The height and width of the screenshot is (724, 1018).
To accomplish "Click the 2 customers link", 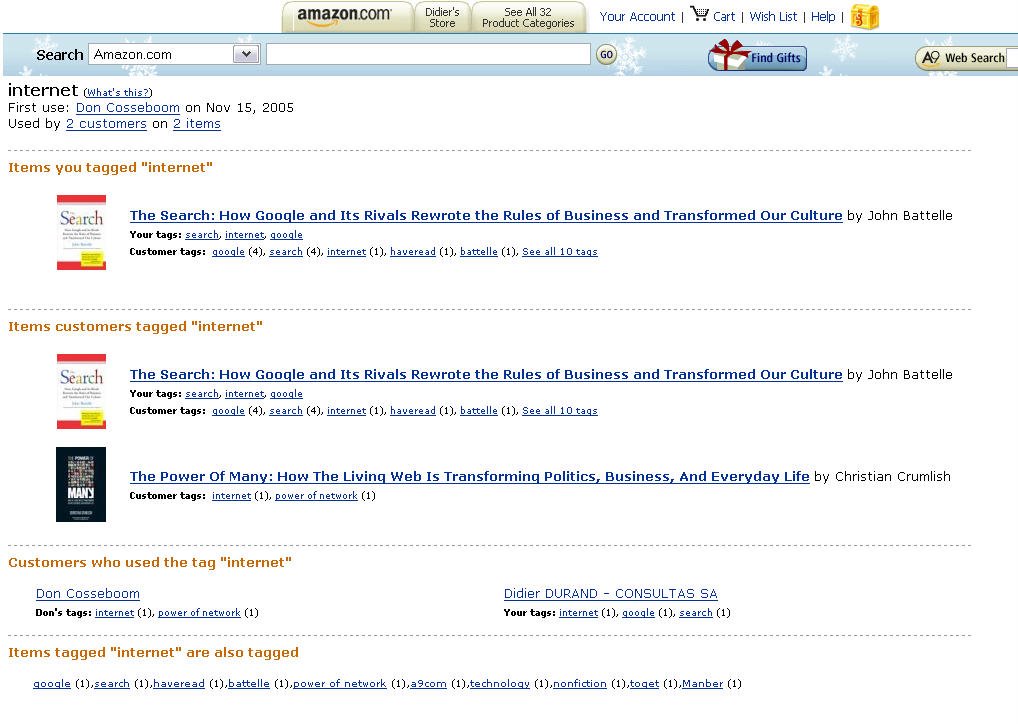I will coord(106,124).
